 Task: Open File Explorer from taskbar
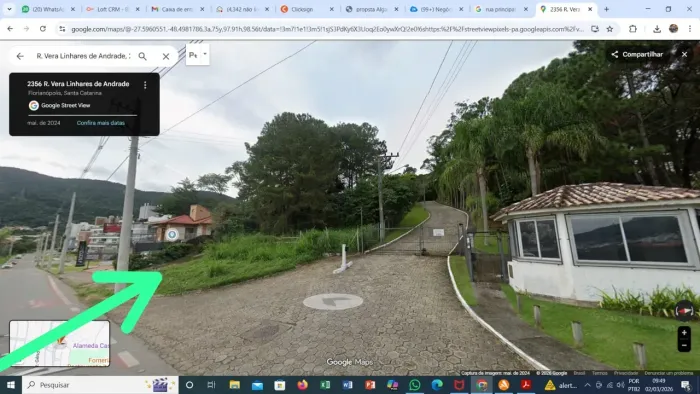click(x=234, y=385)
